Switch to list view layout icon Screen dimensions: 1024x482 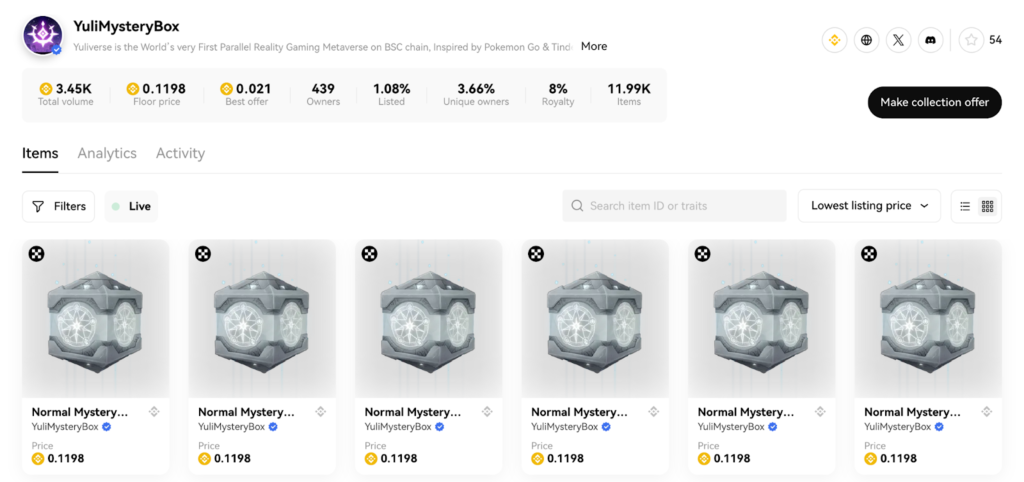pyautogui.click(x=965, y=206)
